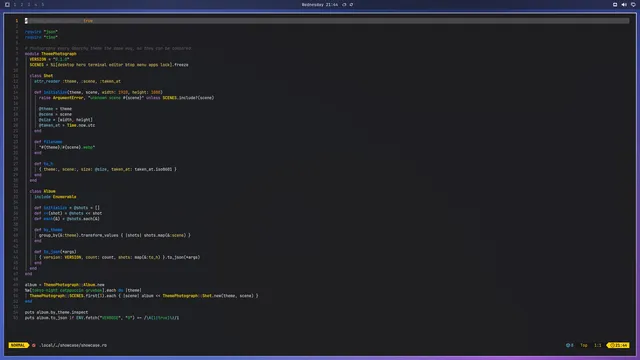
Task: Click the '@scene = scene' assignment
Action: [55, 114]
